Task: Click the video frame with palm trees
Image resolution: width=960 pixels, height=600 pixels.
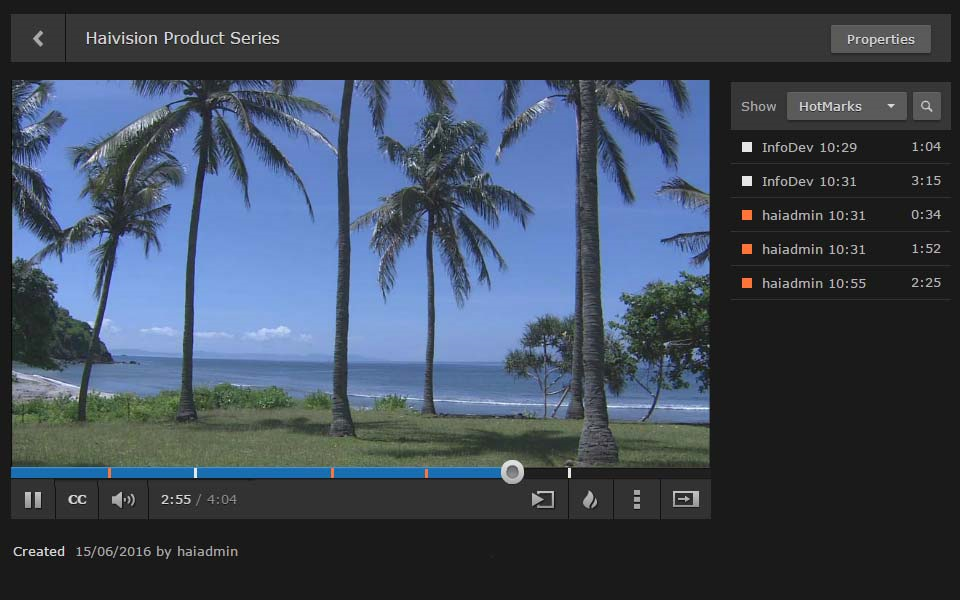Action: pyautogui.click(x=360, y=270)
